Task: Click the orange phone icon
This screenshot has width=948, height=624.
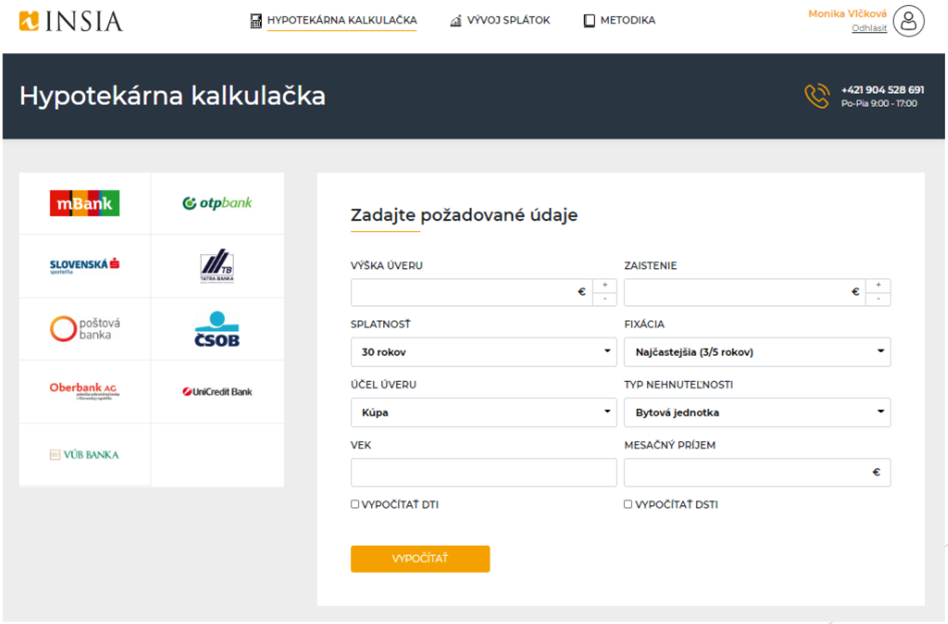Action: (x=817, y=96)
